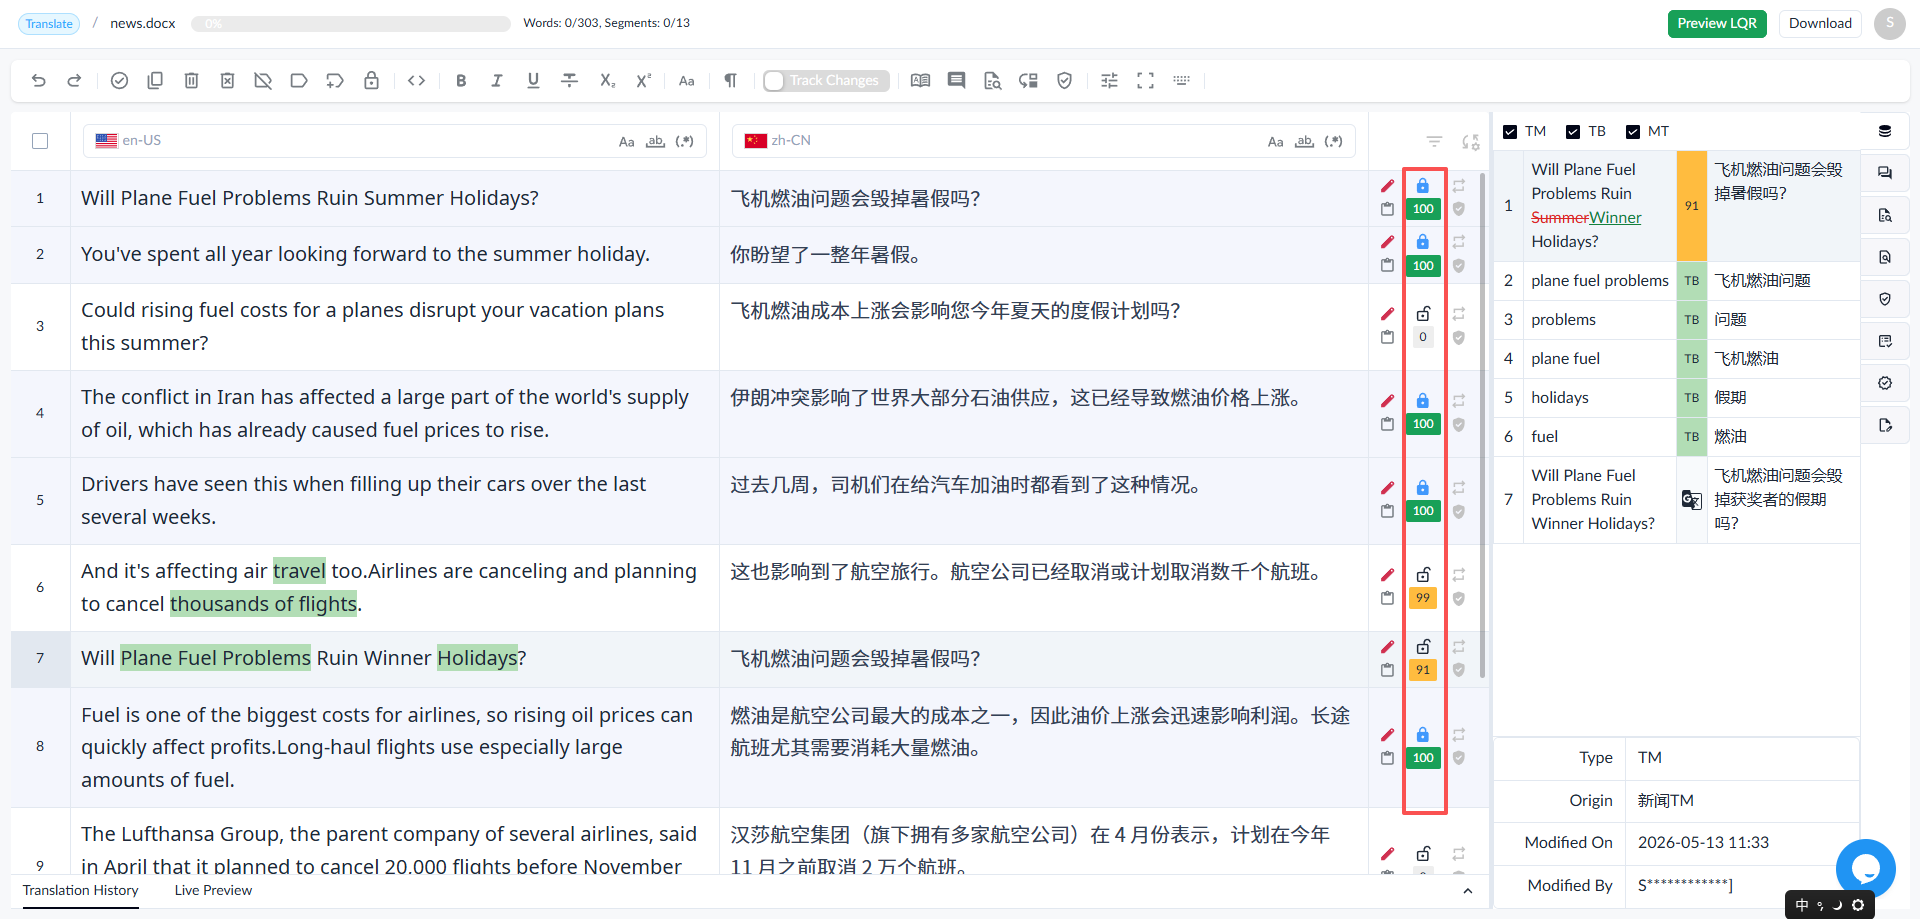Uncheck the MT checkbox
The image size is (1920, 919).
click(x=1633, y=132)
